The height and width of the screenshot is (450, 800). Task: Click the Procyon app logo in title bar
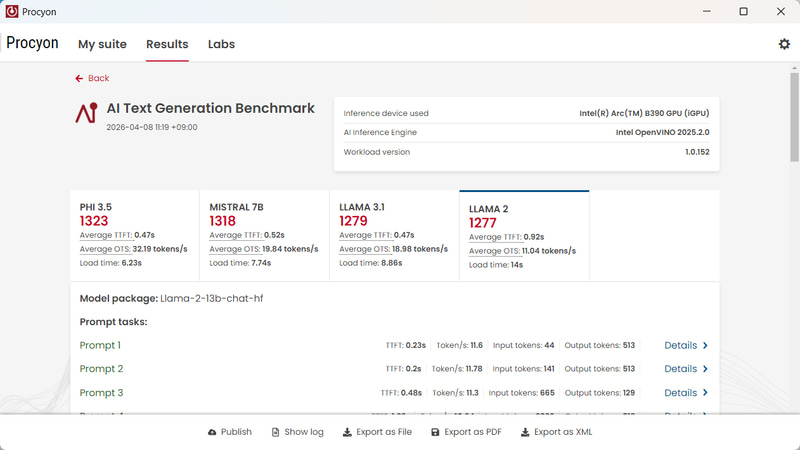[12, 11]
